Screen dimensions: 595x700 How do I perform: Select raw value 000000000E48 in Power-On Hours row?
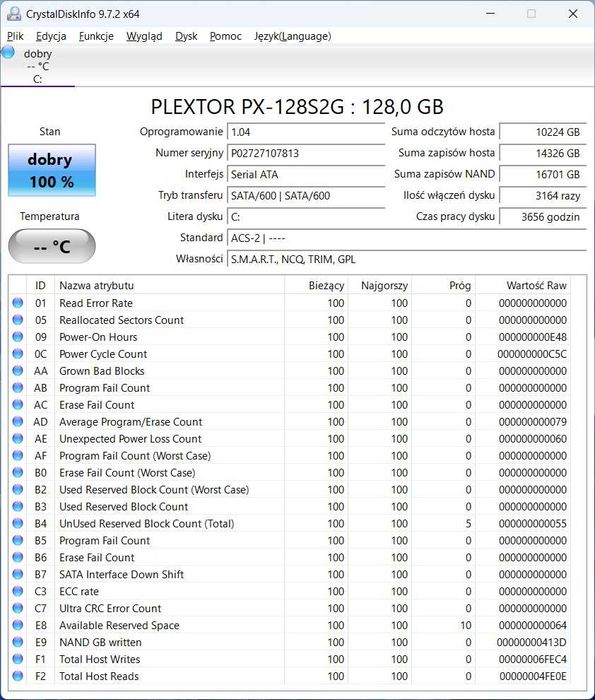pyautogui.click(x=533, y=337)
